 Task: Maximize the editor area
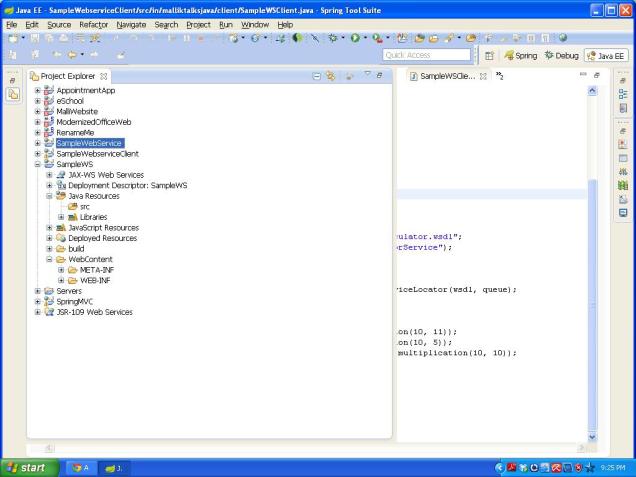click(597, 75)
